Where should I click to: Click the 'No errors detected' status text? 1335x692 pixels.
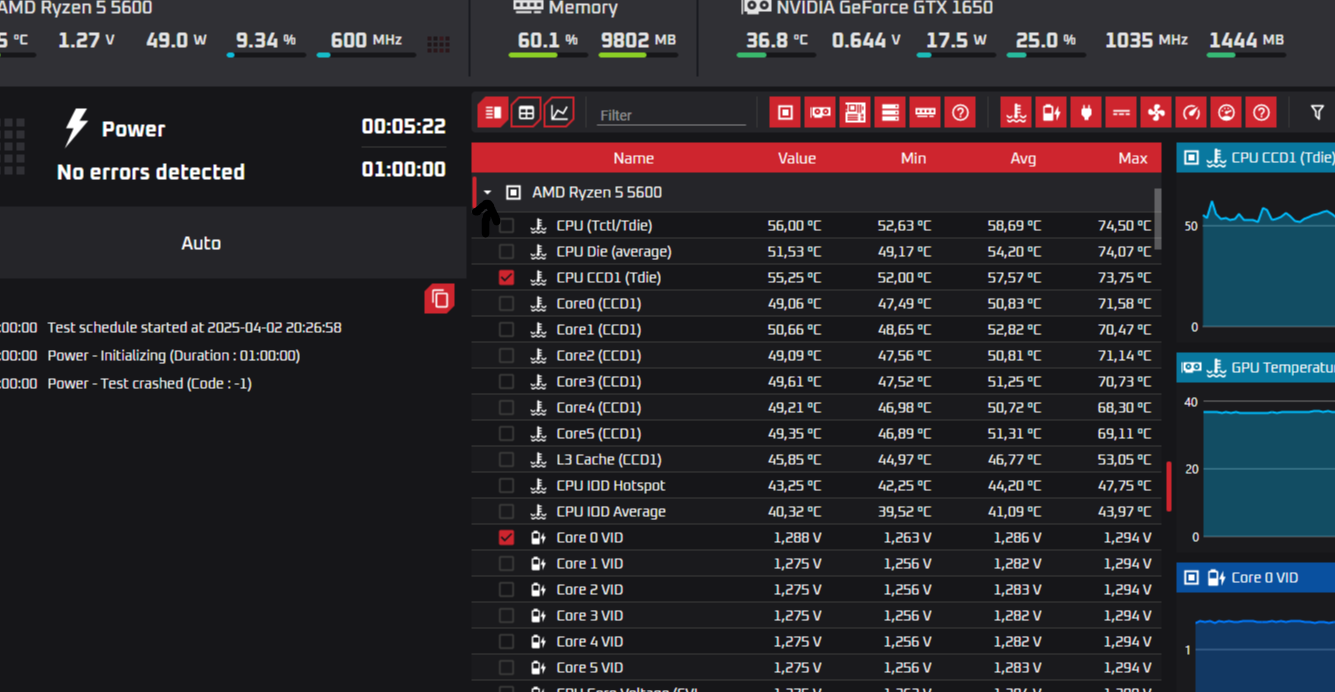pos(151,172)
